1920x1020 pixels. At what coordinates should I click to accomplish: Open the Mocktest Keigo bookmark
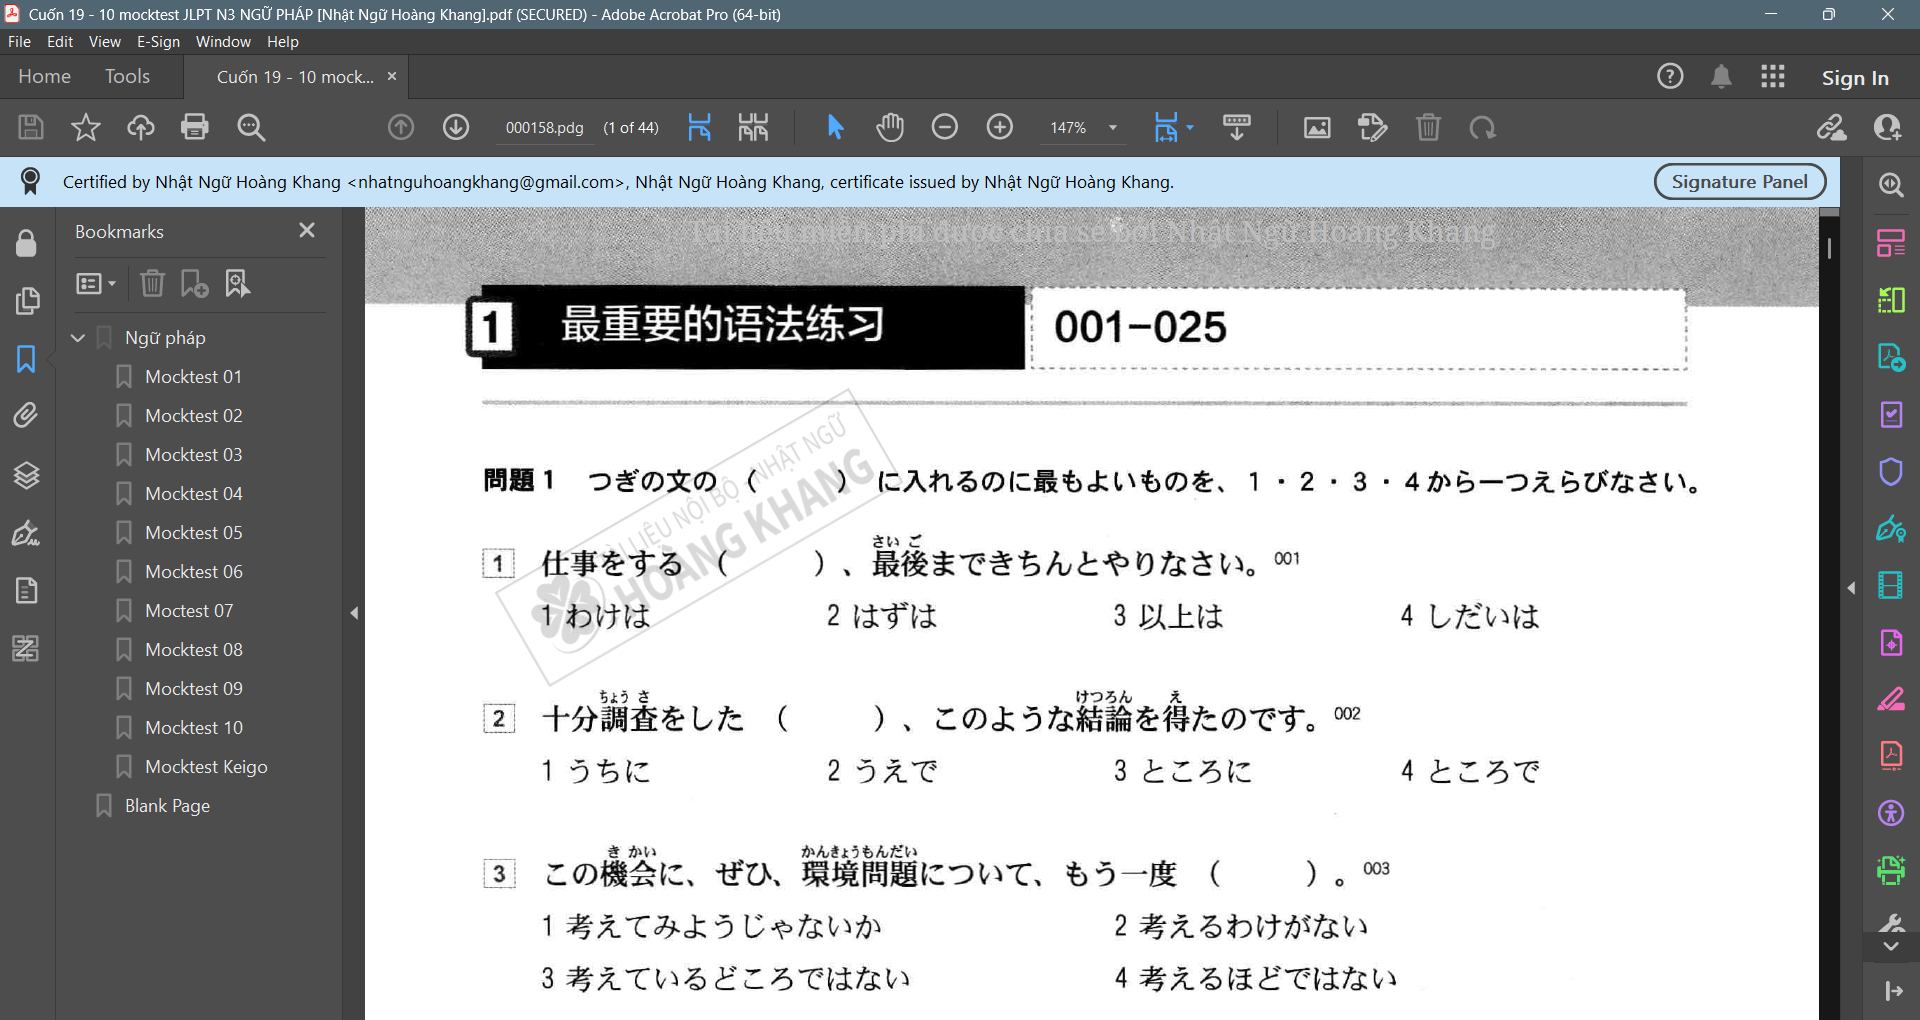(x=206, y=767)
